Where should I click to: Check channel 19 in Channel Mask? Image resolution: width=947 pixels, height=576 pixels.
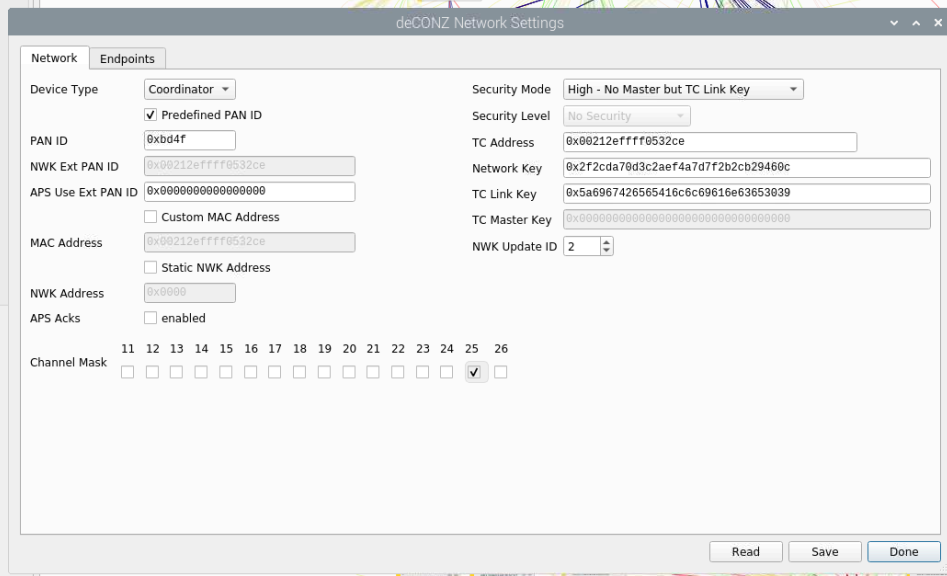324,373
